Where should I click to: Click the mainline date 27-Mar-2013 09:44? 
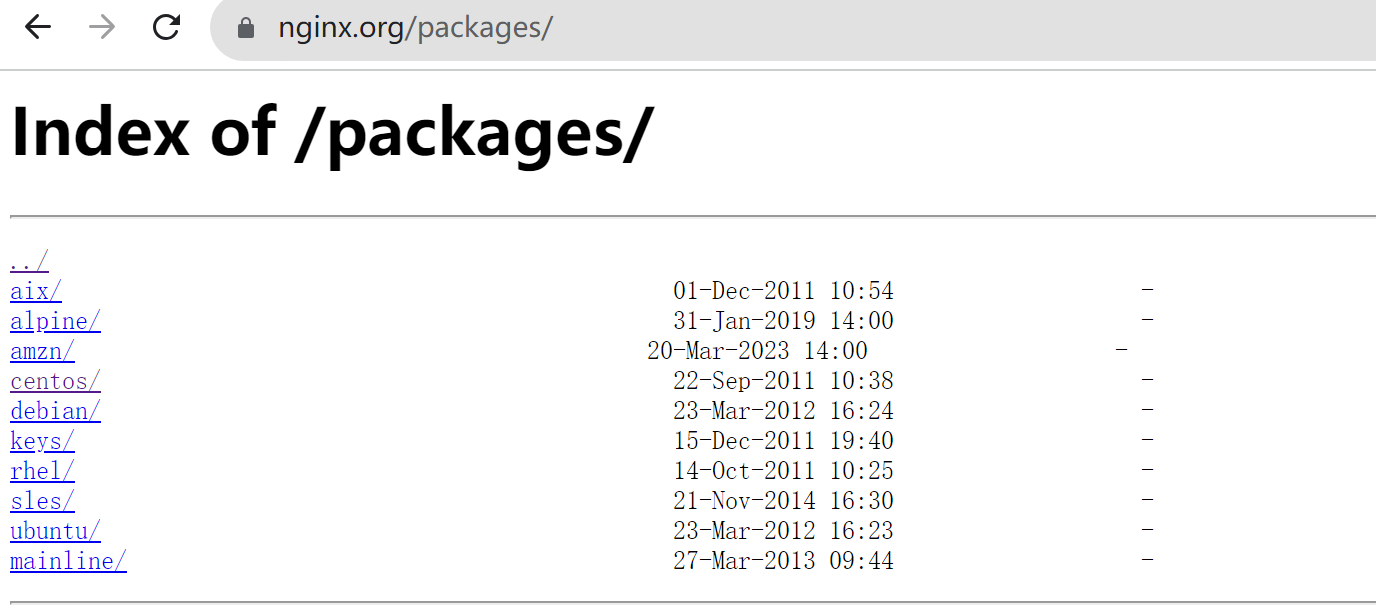pyautogui.click(x=783, y=561)
